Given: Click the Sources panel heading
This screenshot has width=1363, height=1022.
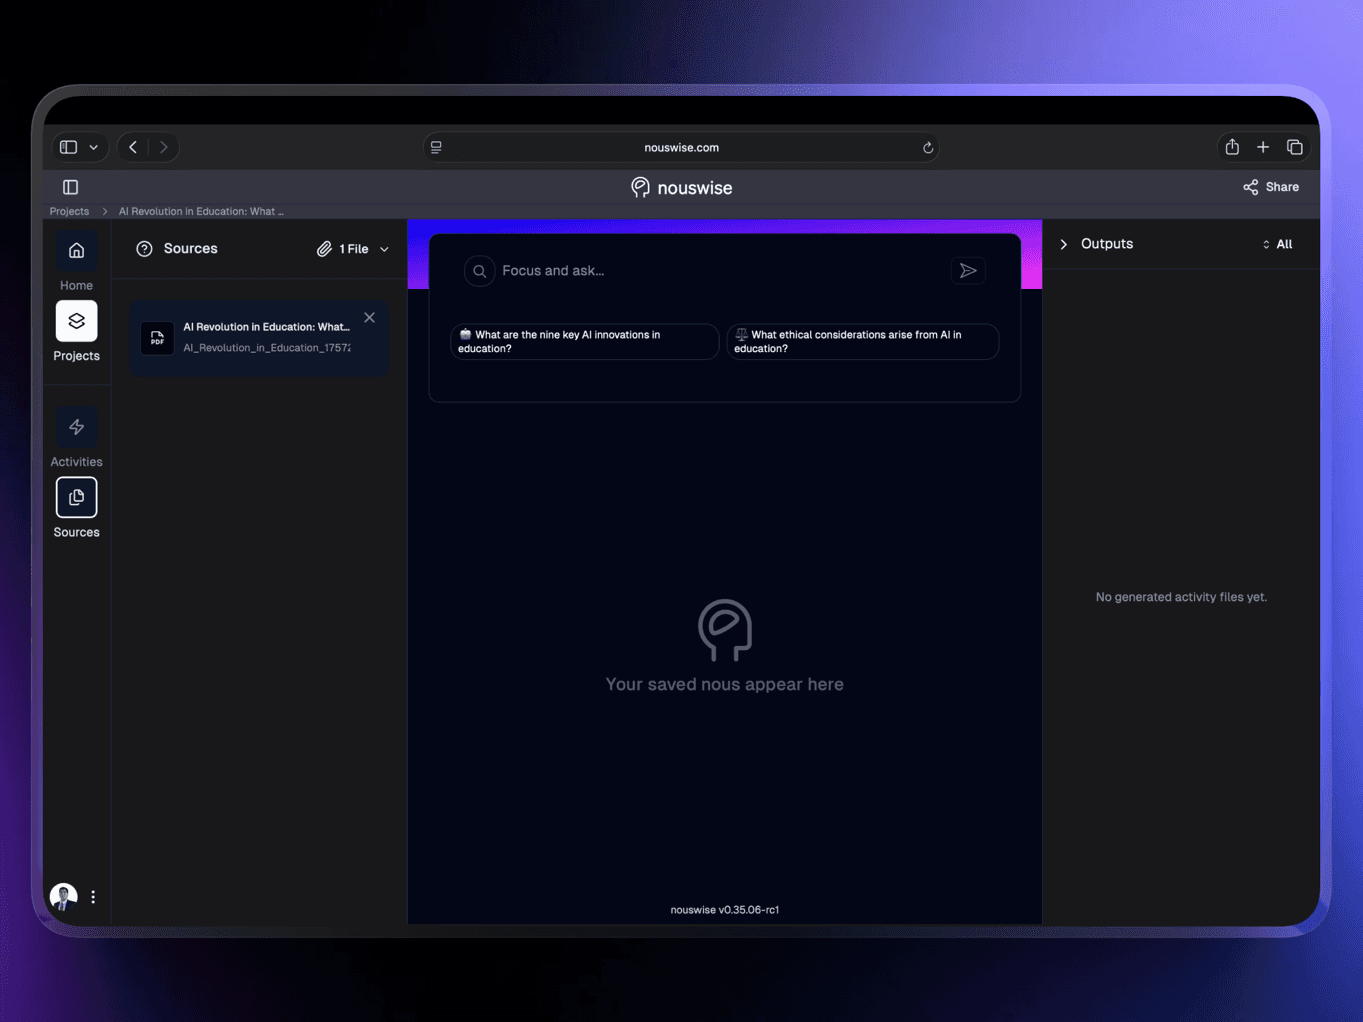Looking at the screenshot, I should pos(190,249).
